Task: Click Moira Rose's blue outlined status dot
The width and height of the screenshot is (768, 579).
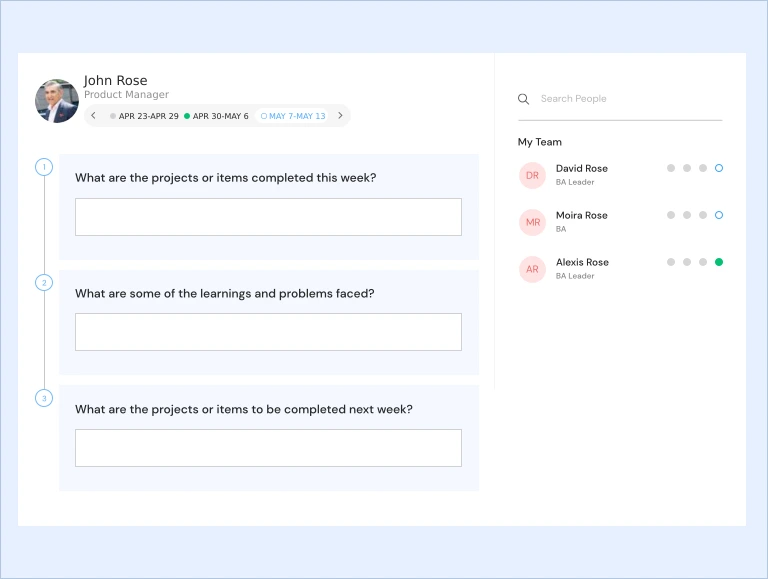Action: pos(719,215)
